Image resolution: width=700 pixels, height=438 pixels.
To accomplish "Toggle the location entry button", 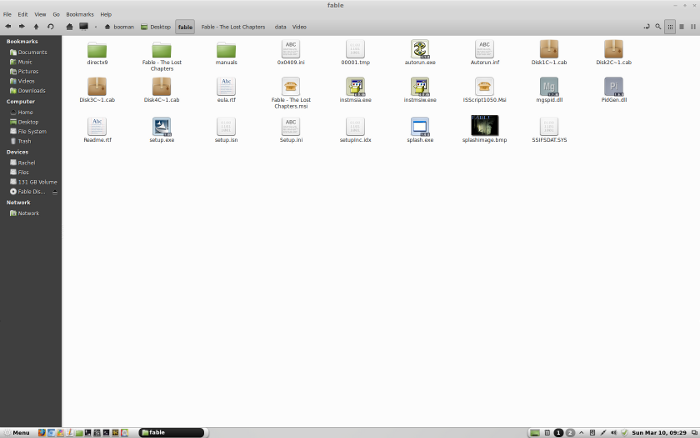I will 646,27.
